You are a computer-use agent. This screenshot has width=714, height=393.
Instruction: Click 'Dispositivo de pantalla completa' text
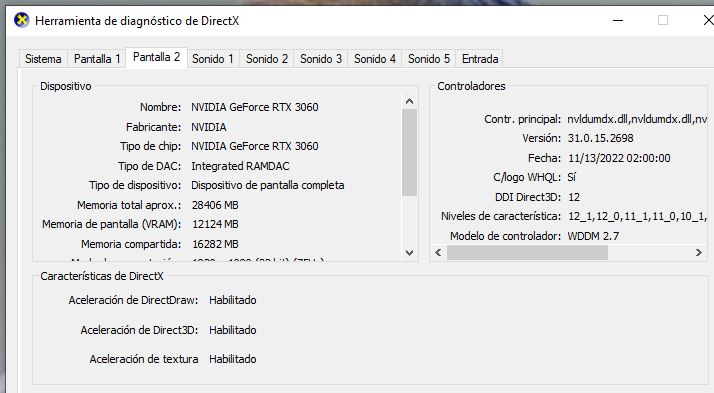click(x=268, y=185)
